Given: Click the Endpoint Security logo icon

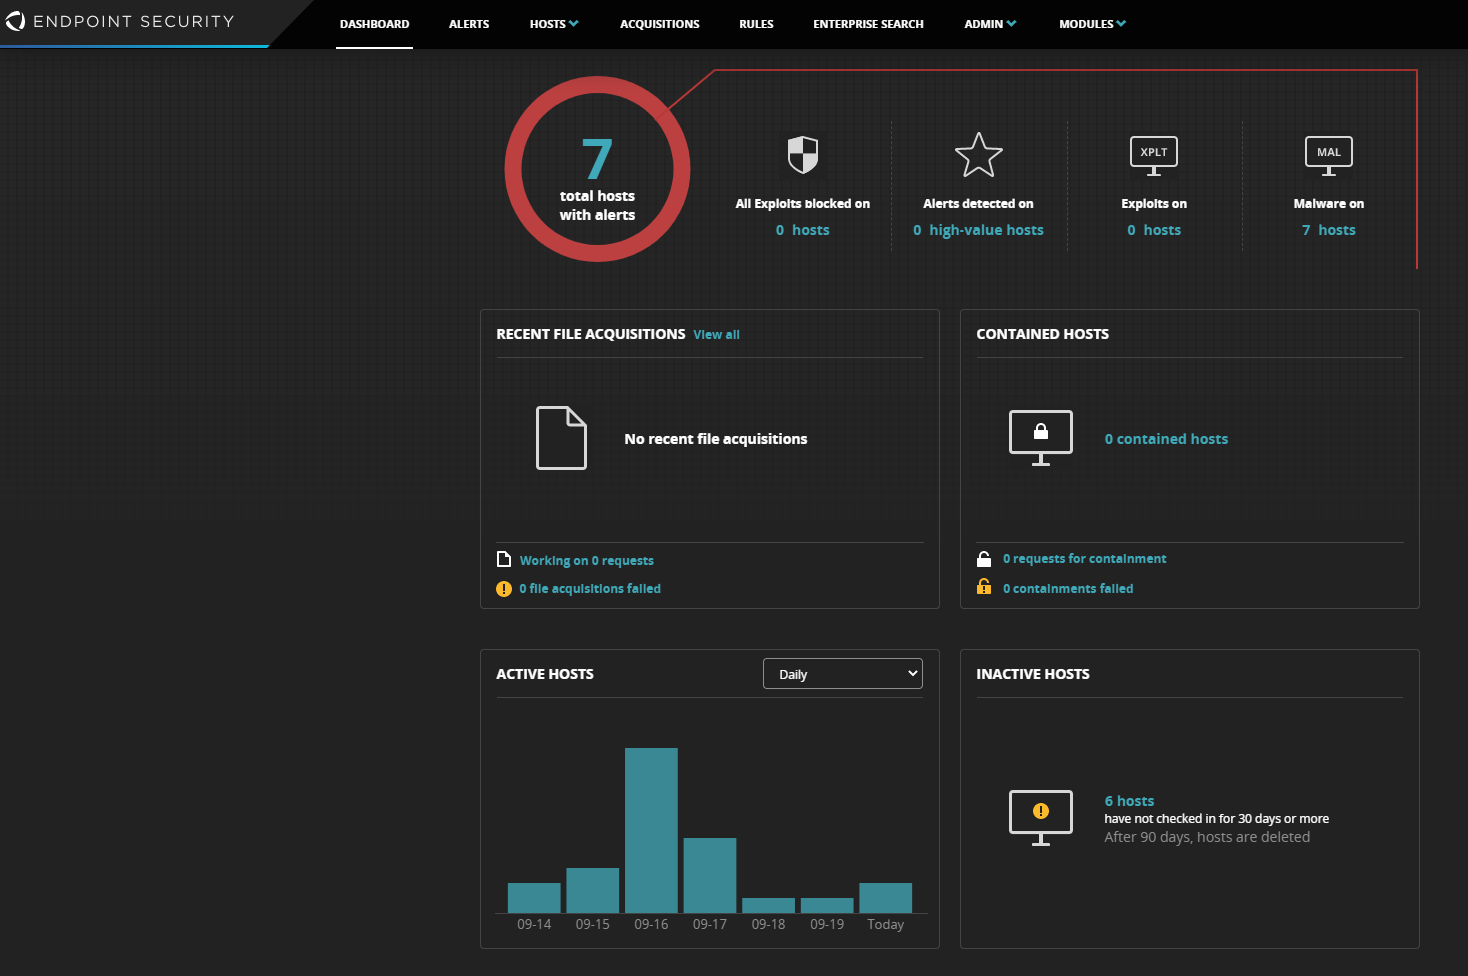Looking at the screenshot, I should [15, 21].
